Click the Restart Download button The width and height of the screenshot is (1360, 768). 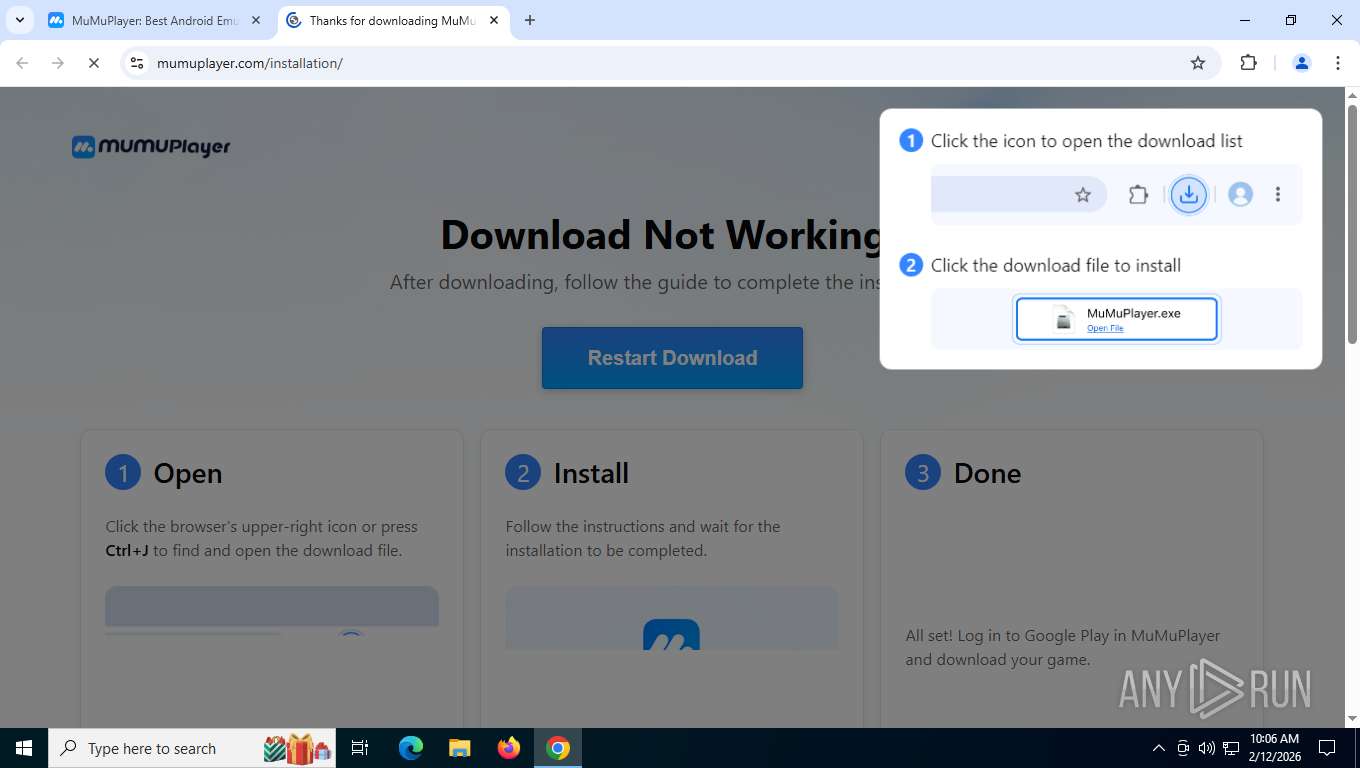[x=672, y=358]
